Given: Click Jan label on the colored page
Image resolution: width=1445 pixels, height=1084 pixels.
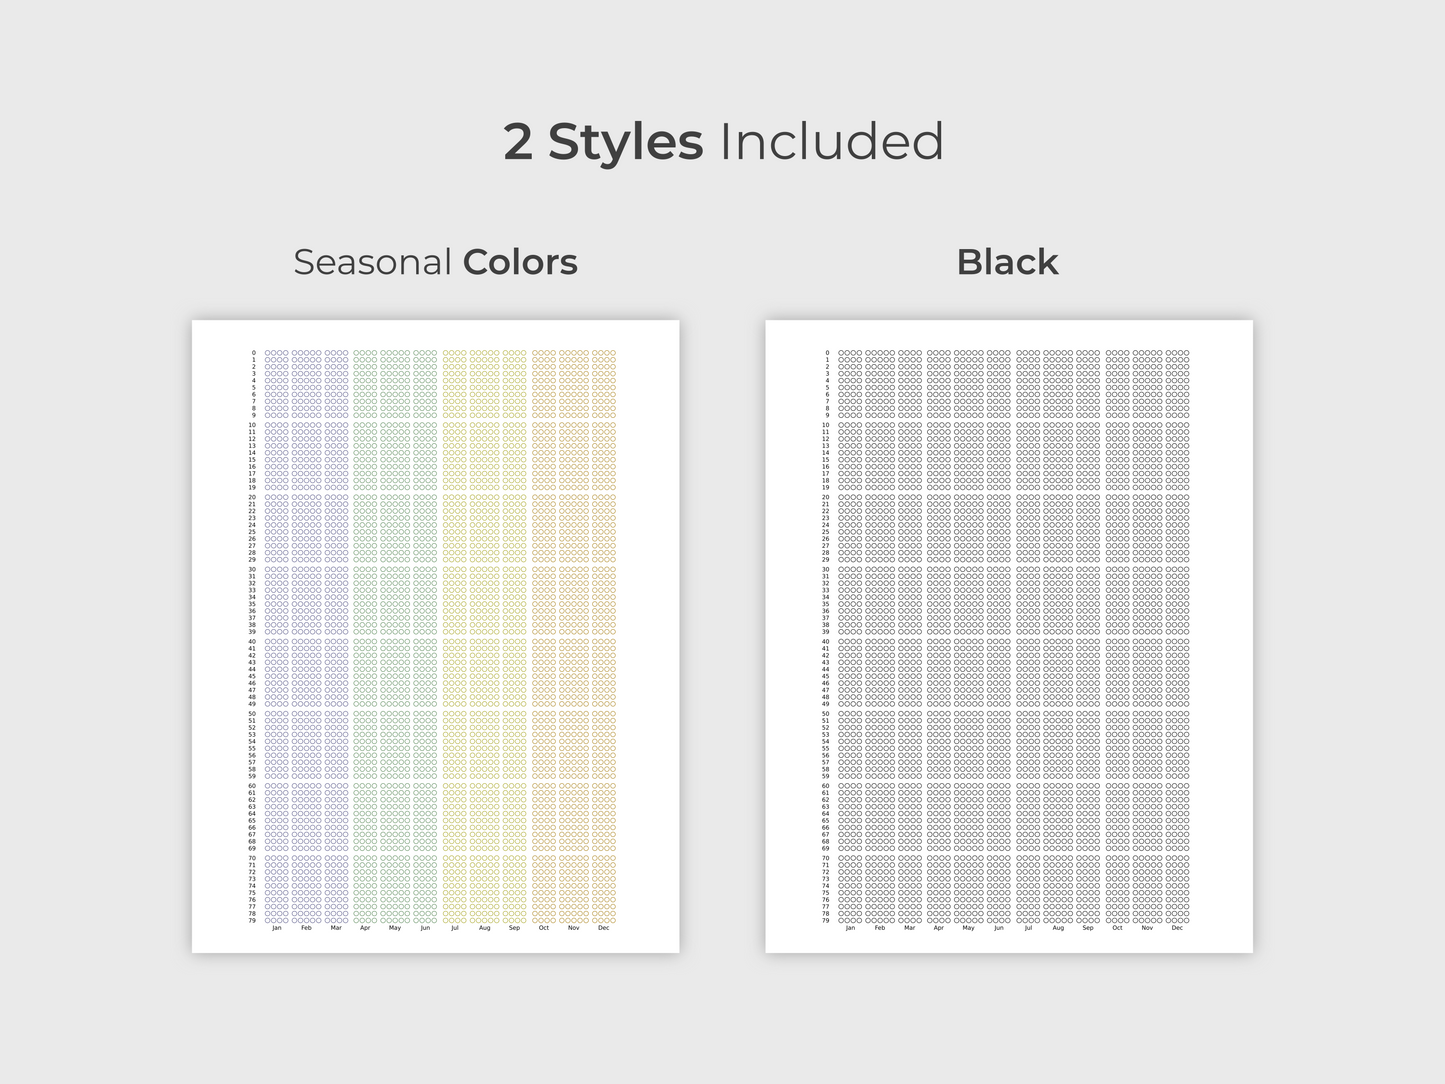Looking at the screenshot, I should 277,928.
